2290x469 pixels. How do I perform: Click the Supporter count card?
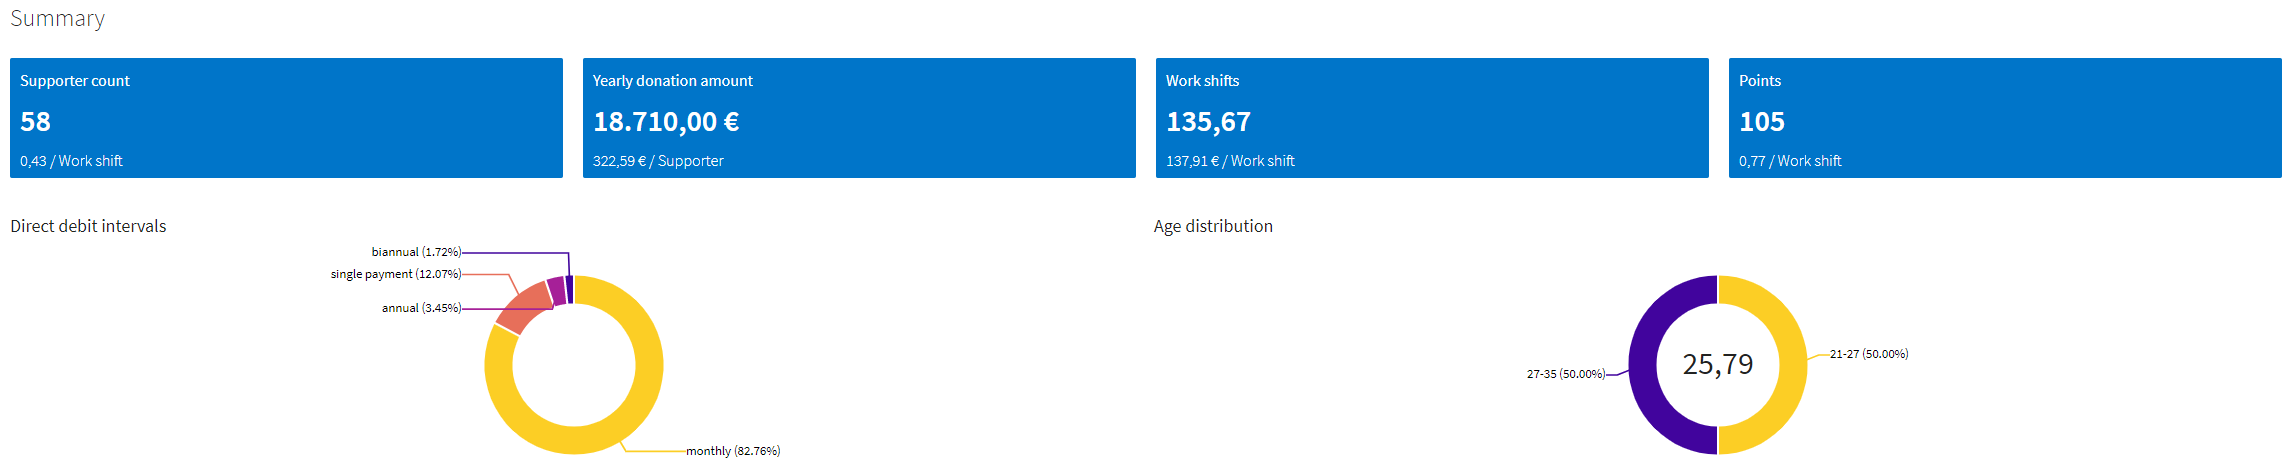click(286, 118)
